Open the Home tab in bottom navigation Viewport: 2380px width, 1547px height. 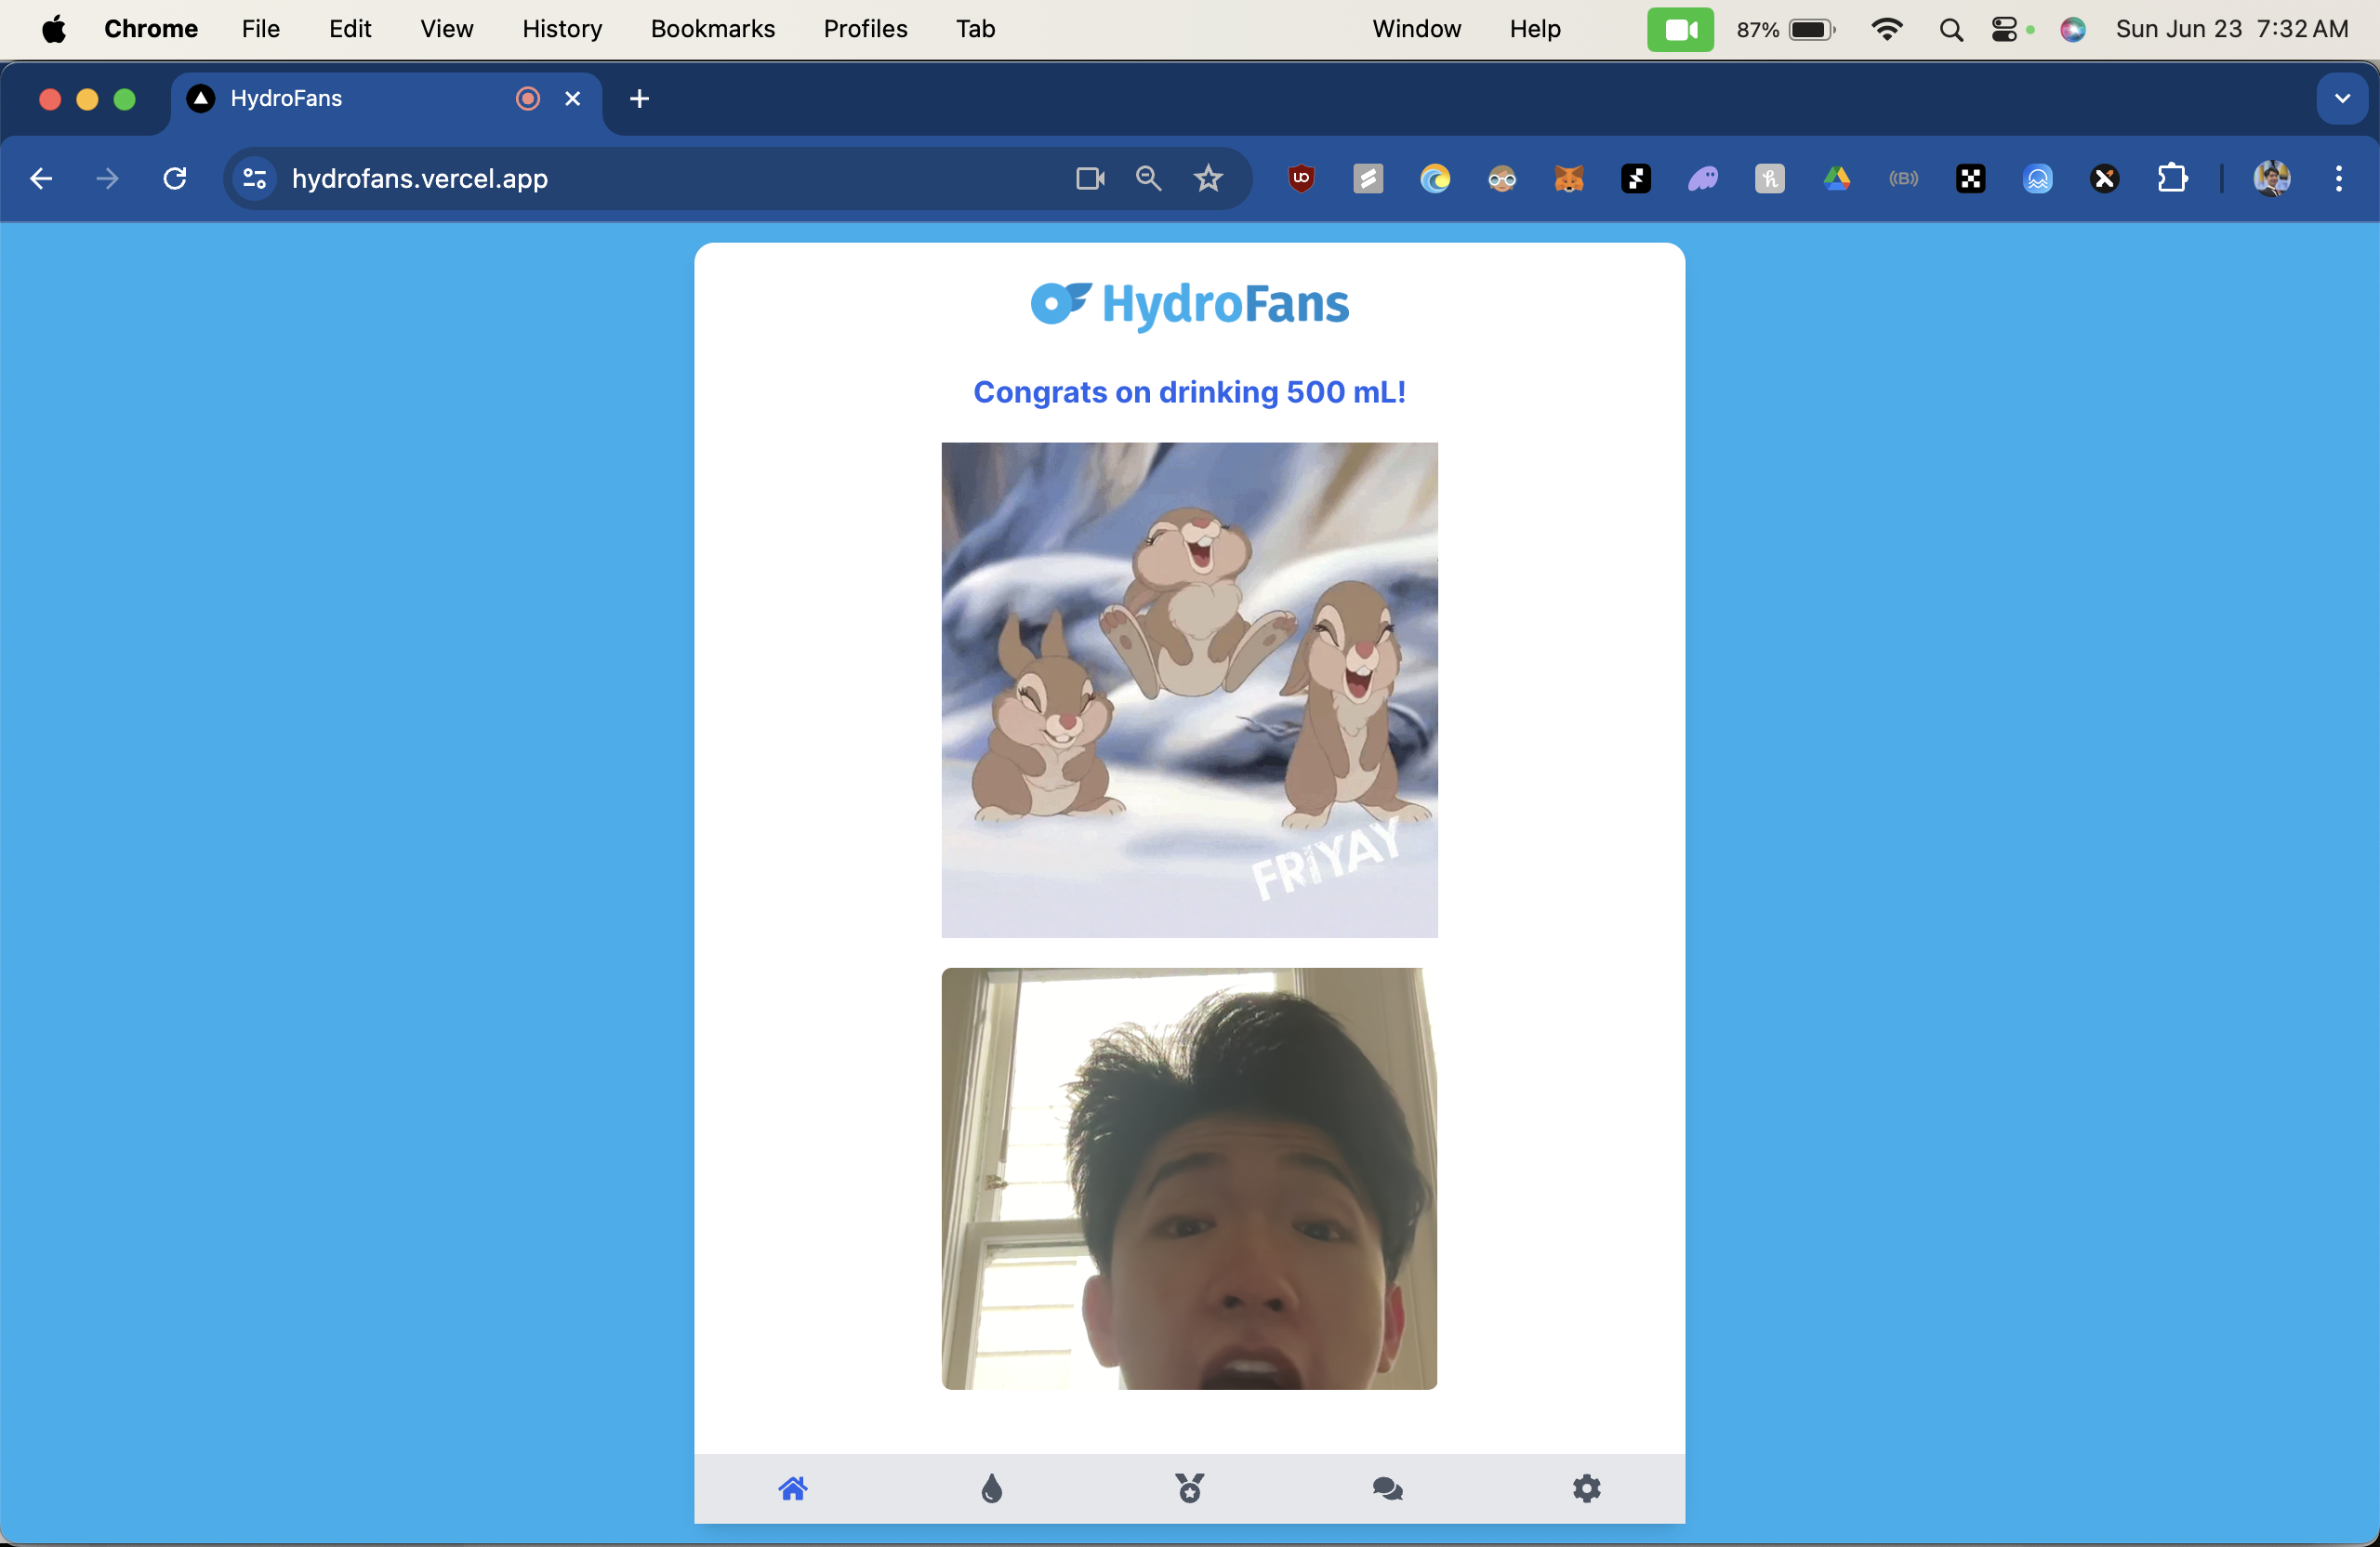tap(792, 1489)
